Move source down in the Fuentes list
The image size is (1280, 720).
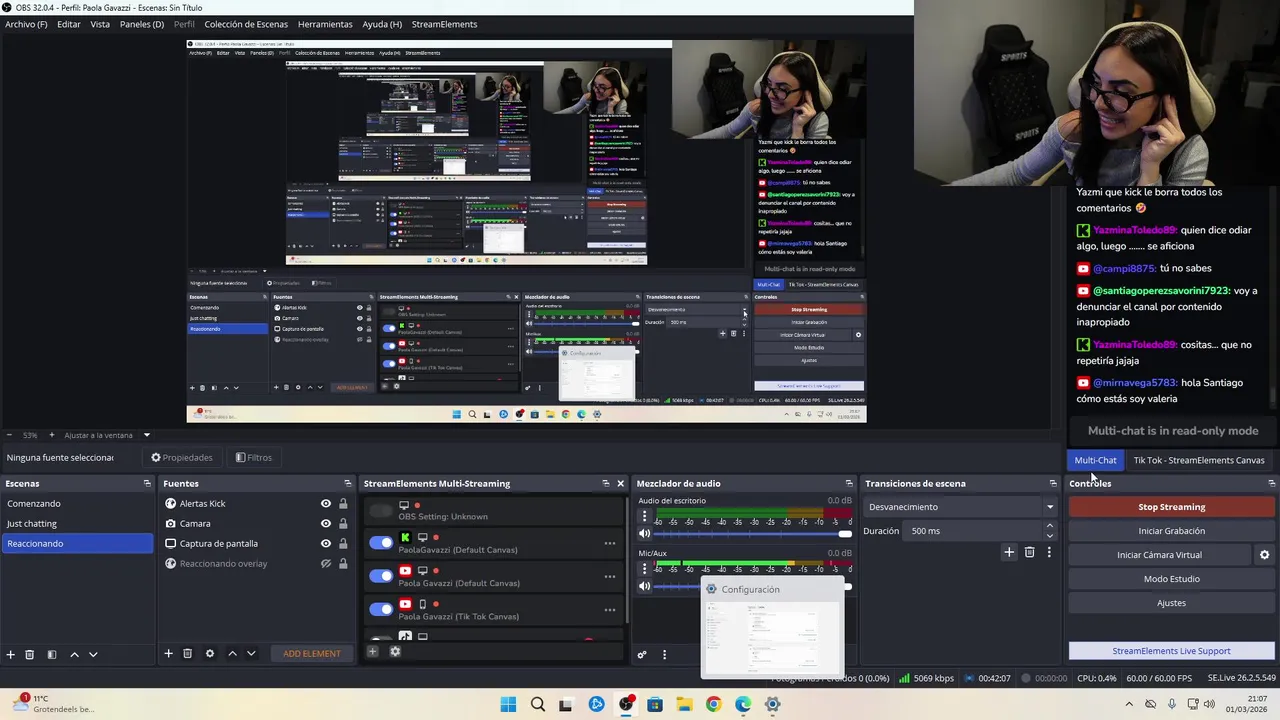(x=251, y=653)
